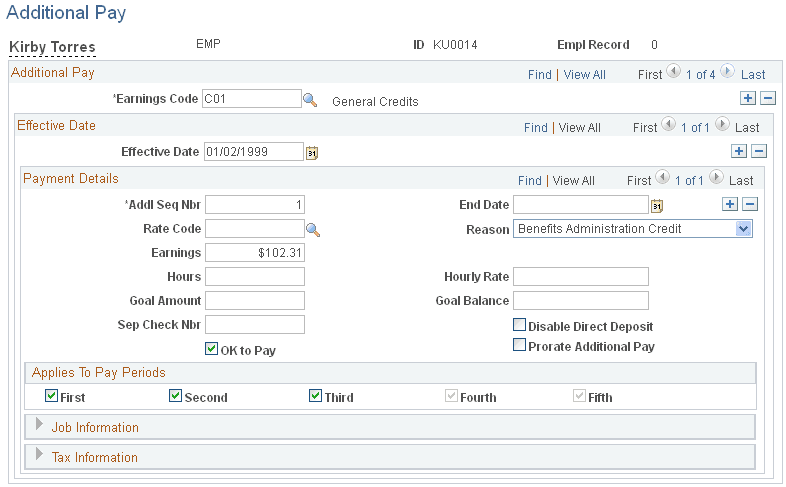The image size is (786, 487).
Task: Click the Addl Seq Nbr field
Action: click(x=255, y=205)
